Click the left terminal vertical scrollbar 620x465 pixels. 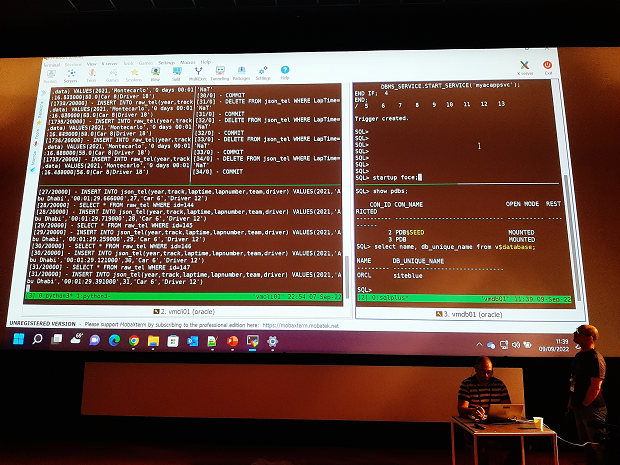coord(347,277)
